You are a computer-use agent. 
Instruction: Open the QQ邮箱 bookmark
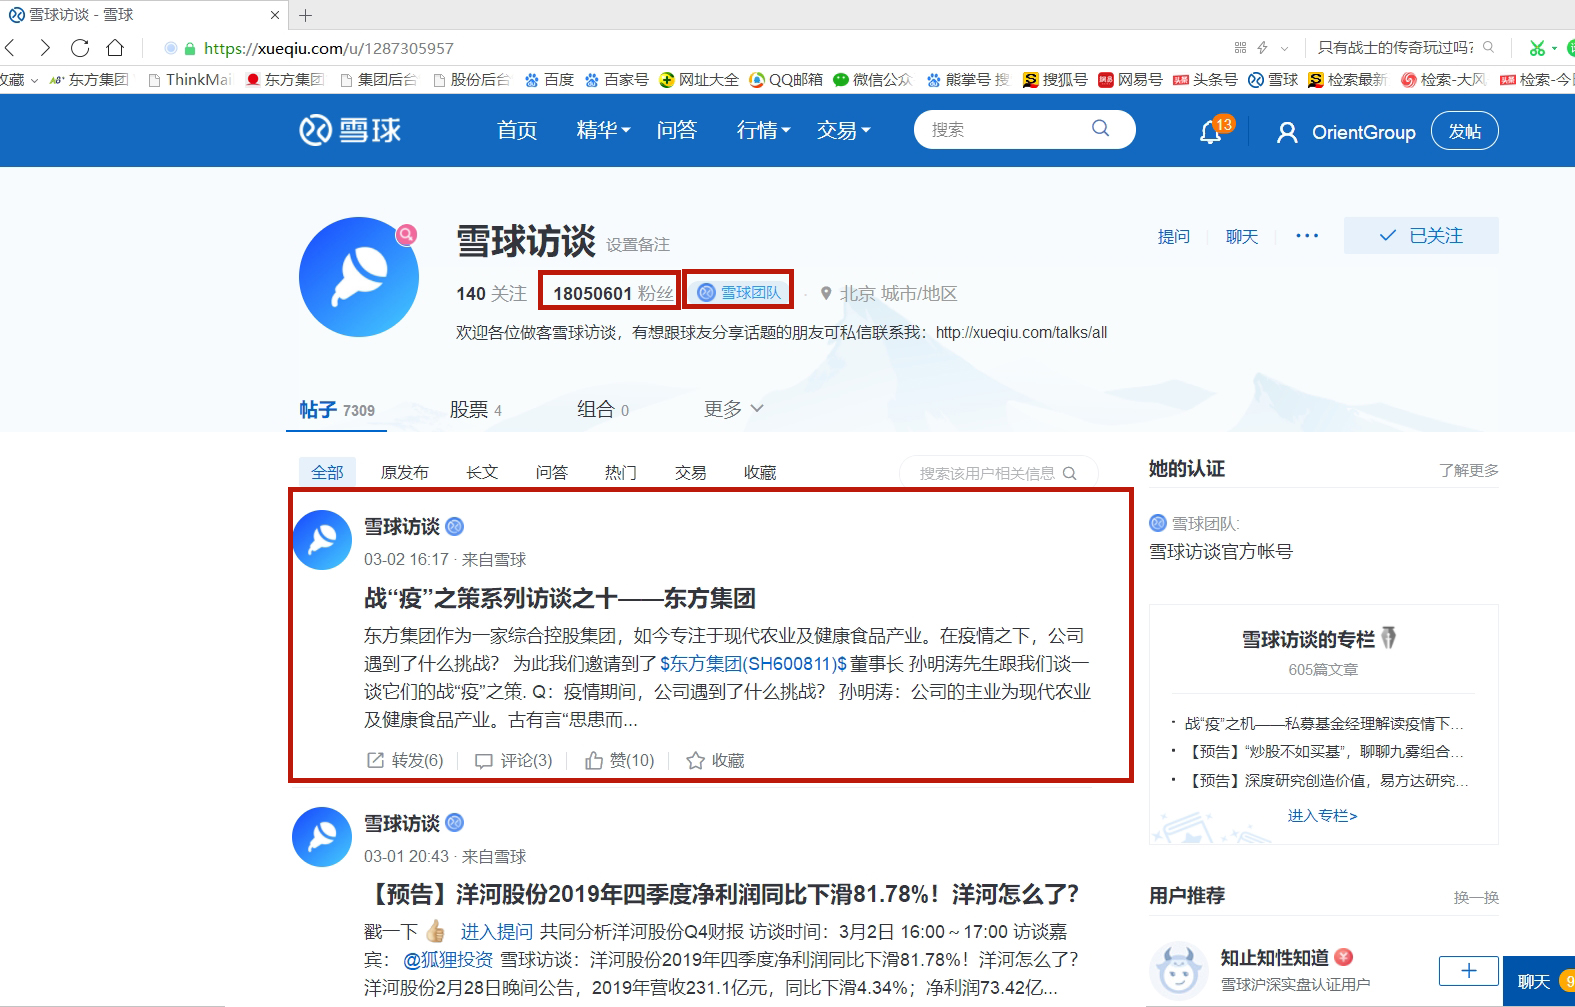pos(786,80)
